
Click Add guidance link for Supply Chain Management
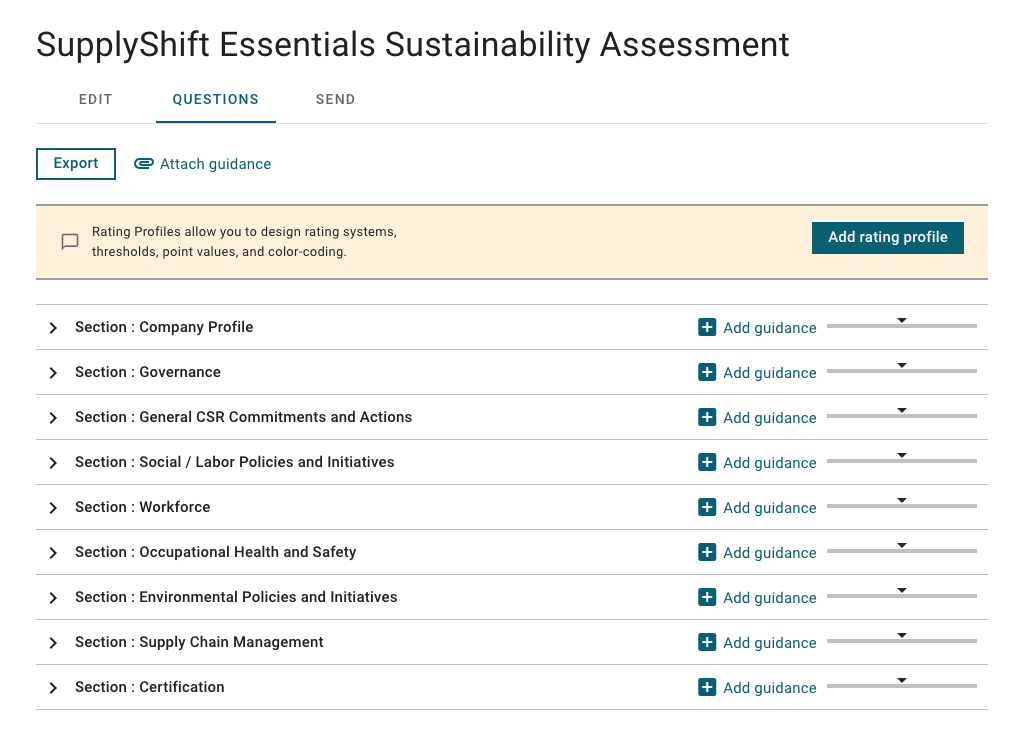pos(770,642)
